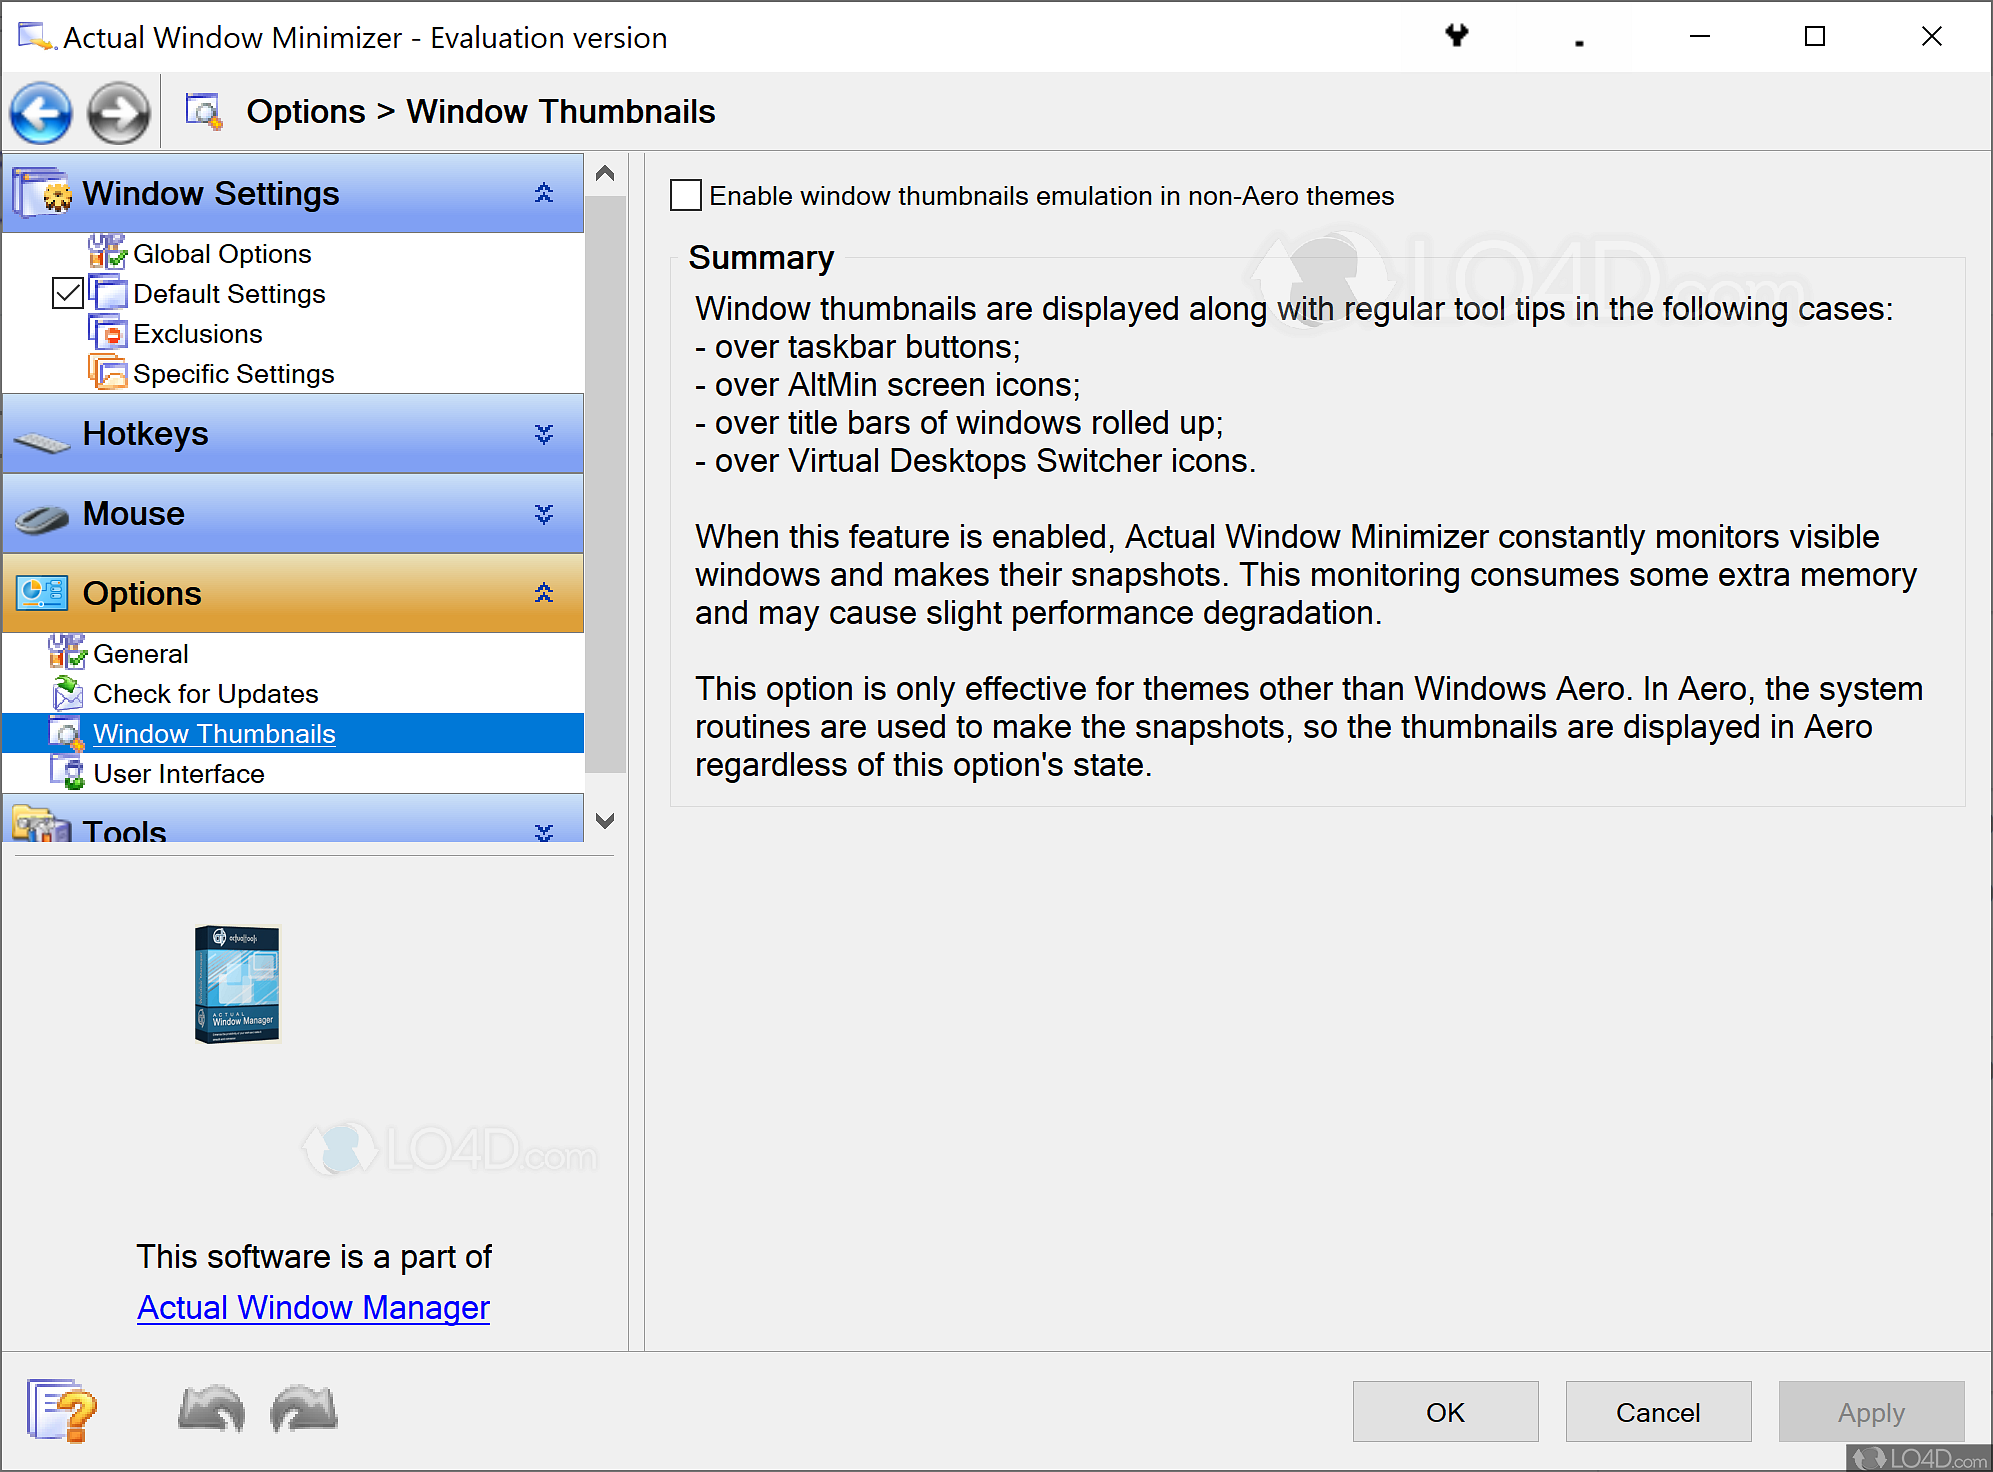Click the forward navigation arrow

[x=118, y=112]
